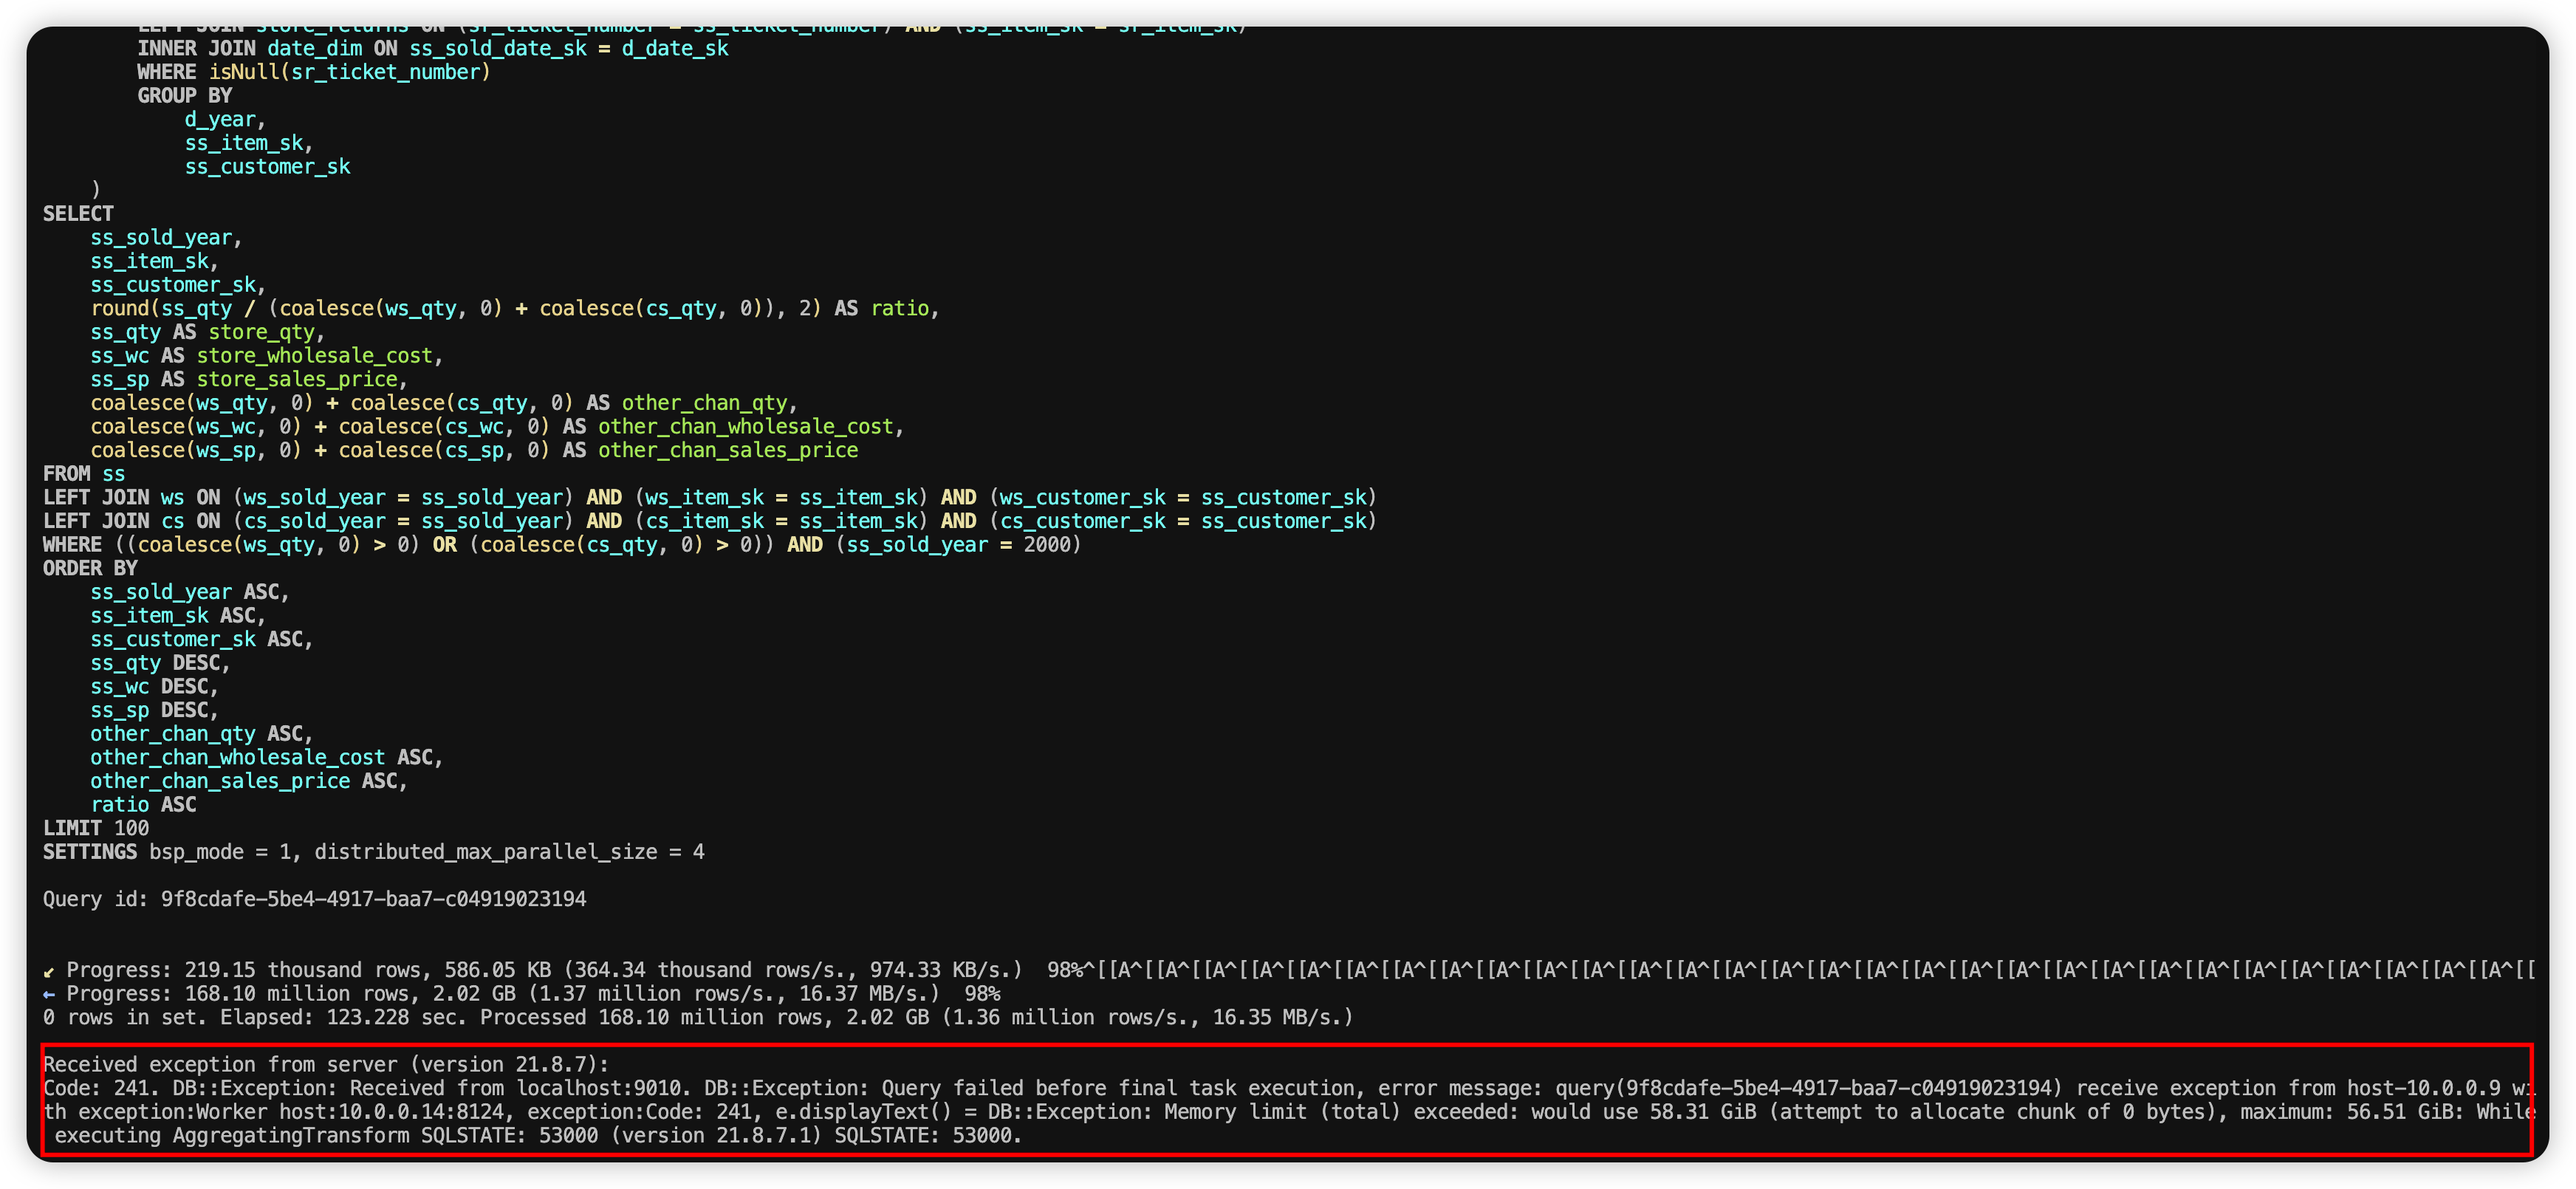
Task: Click the FROM ss line
Action: click(84, 474)
